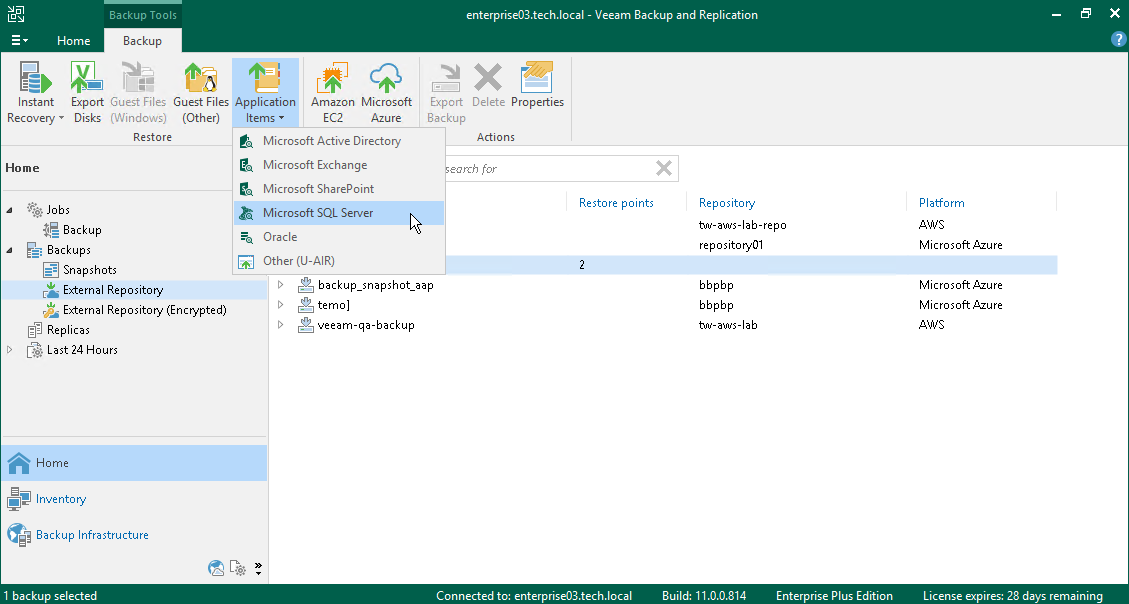Click into the search input field
1129x604 pixels.
pos(547,168)
